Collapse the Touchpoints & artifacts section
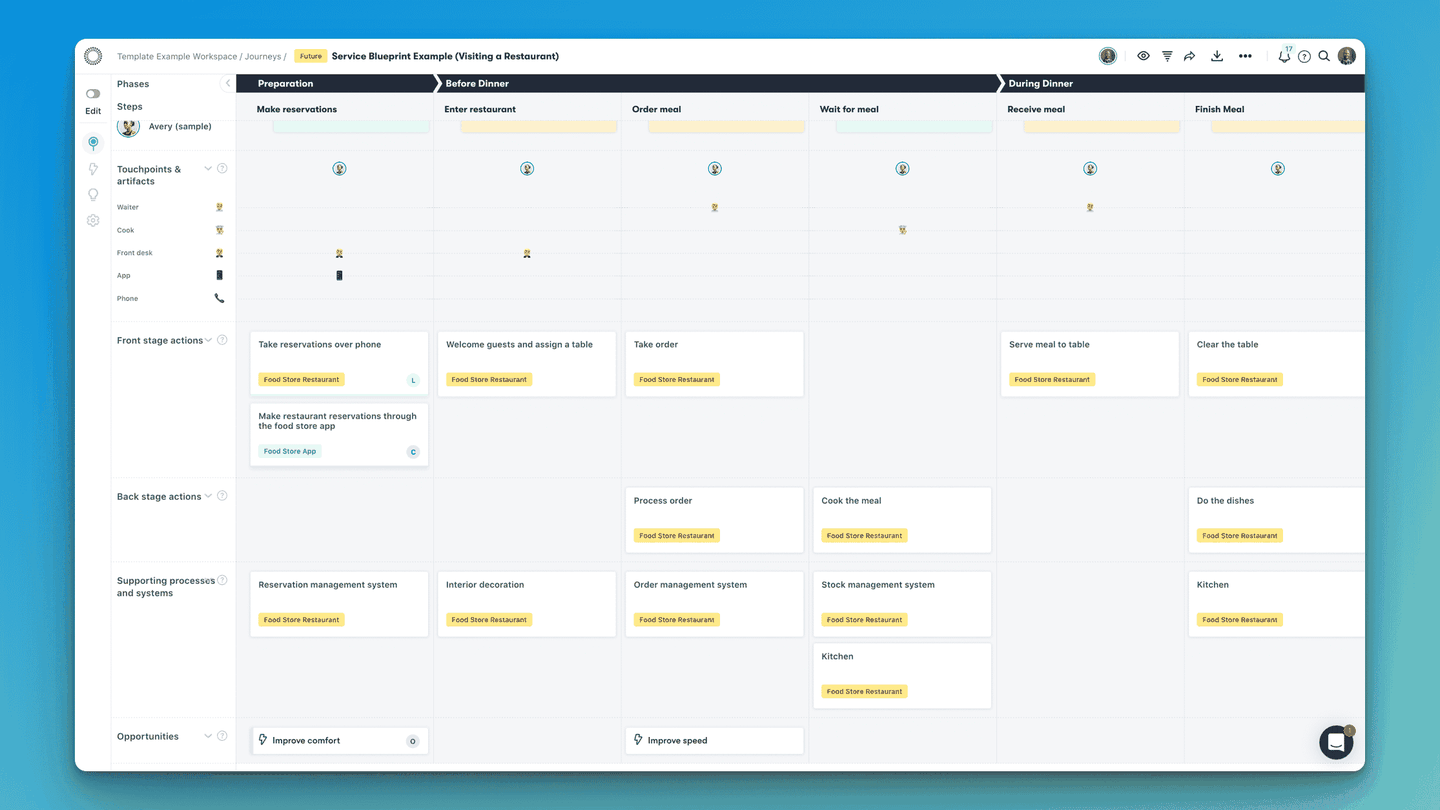This screenshot has width=1440, height=810. [x=208, y=168]
